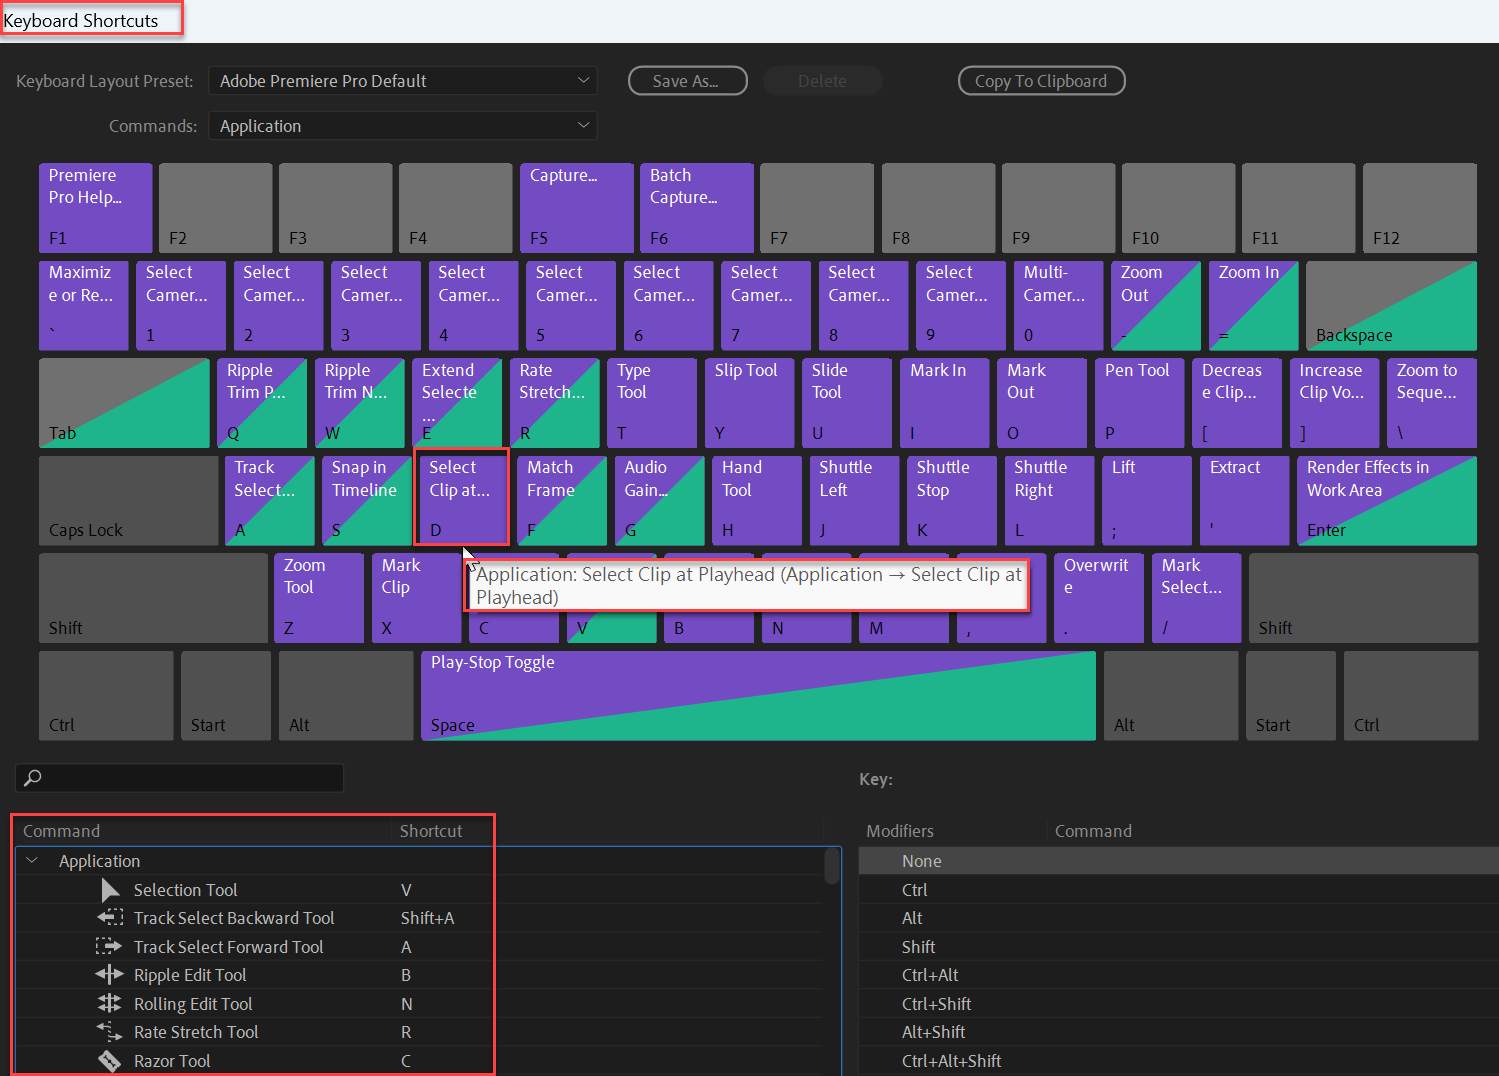Viewport: 1499px width, 1076px height.
Task: Open the Commands dropdown showing Application
Action: [403, 126]
